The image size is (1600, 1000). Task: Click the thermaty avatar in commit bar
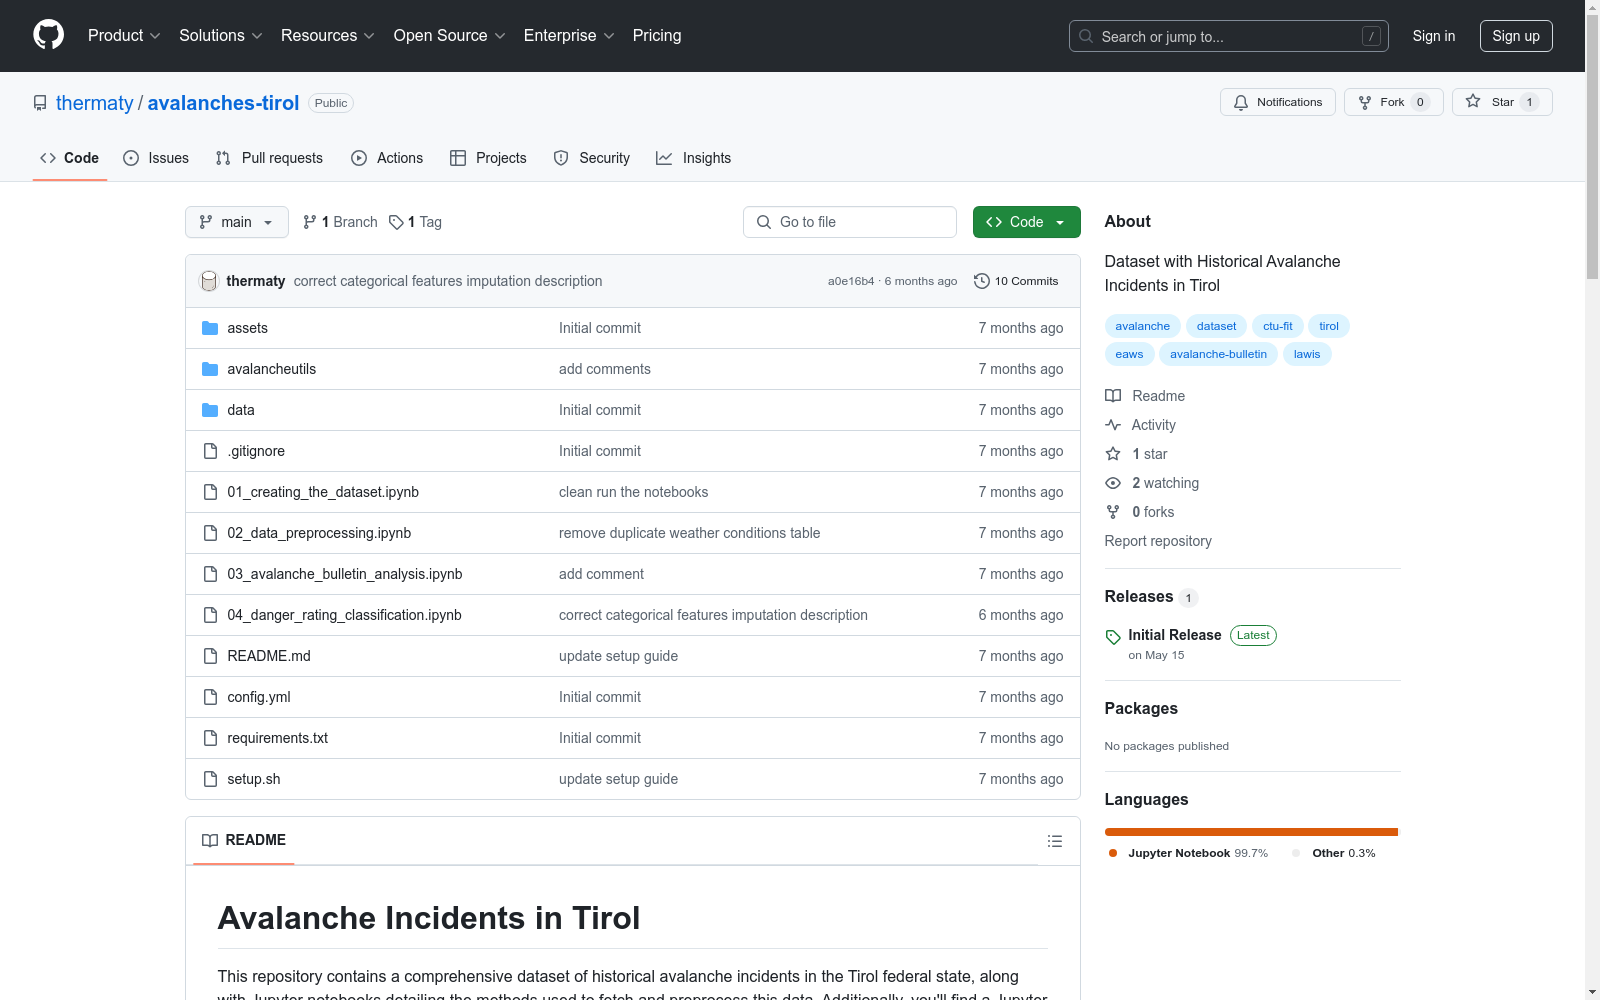209,281
